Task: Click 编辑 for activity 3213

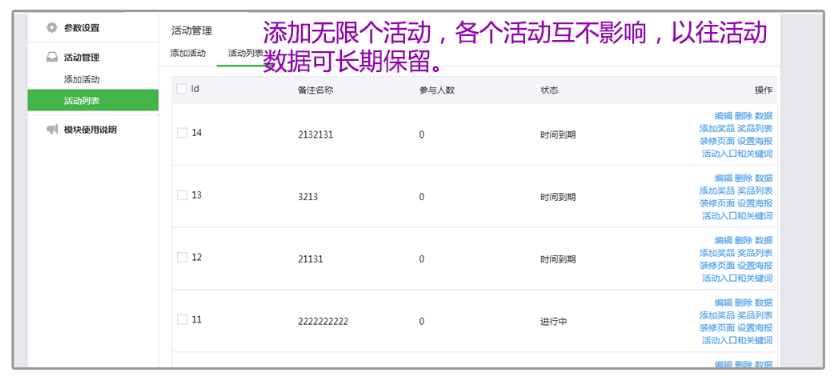Action: (x=723, y=178)
